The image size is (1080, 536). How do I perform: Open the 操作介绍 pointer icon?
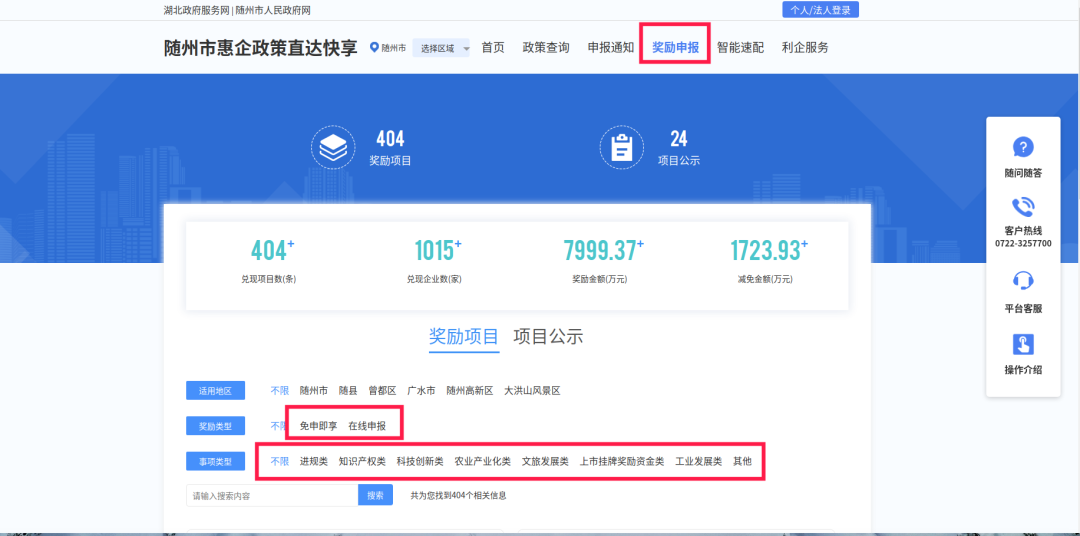pyautogui.click(x=1023, y=344)
